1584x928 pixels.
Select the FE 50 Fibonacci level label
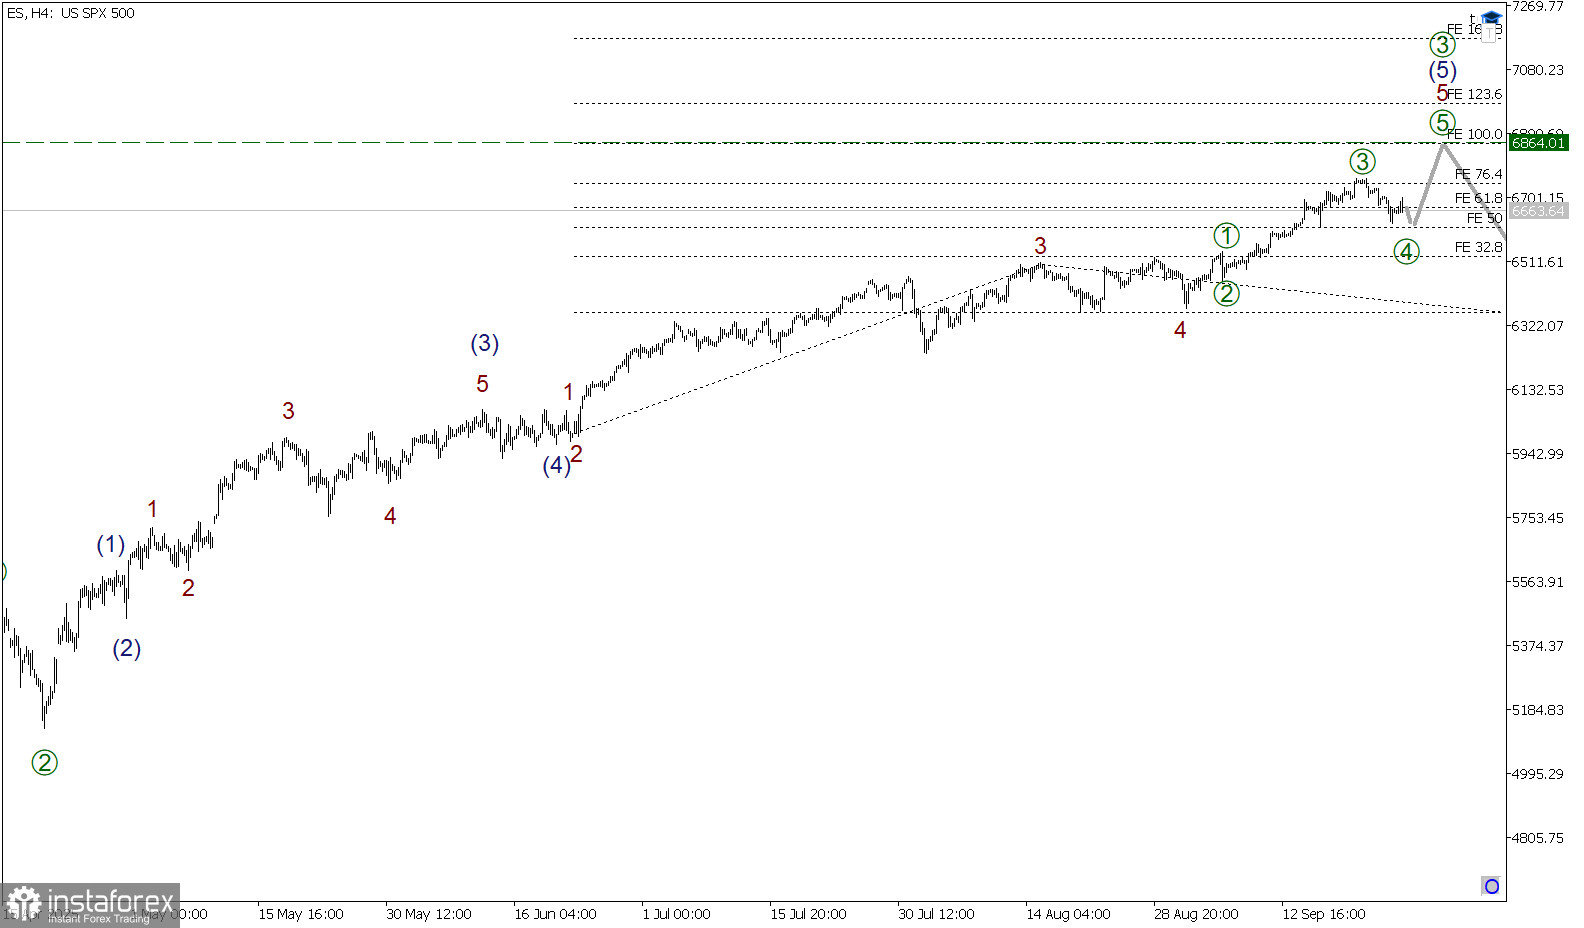pyautogui.click(x=1485, y=218)
